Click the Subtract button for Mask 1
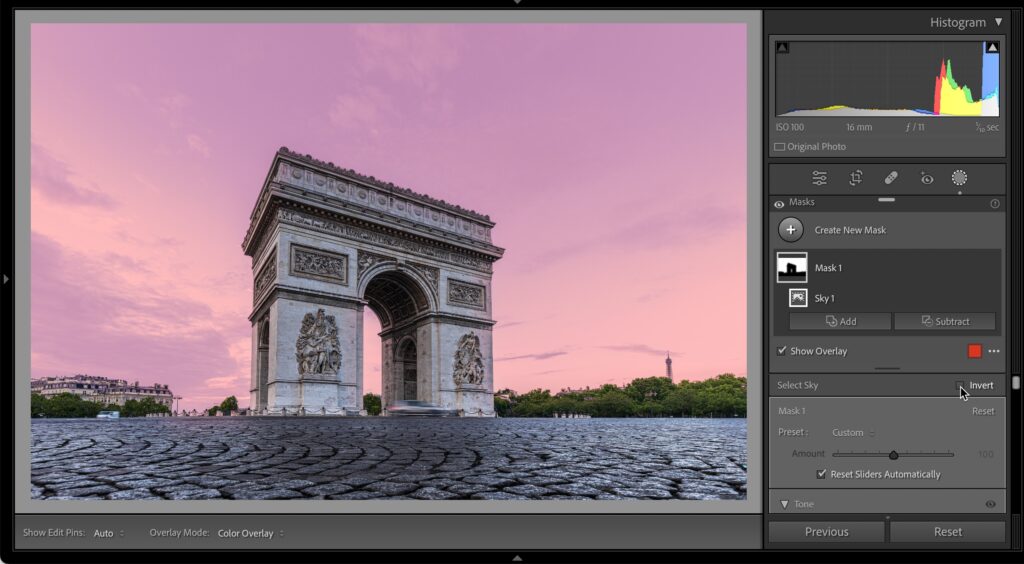Viewport: 1024px width, 564px height. pyautogui.click(x=944, y=321)
